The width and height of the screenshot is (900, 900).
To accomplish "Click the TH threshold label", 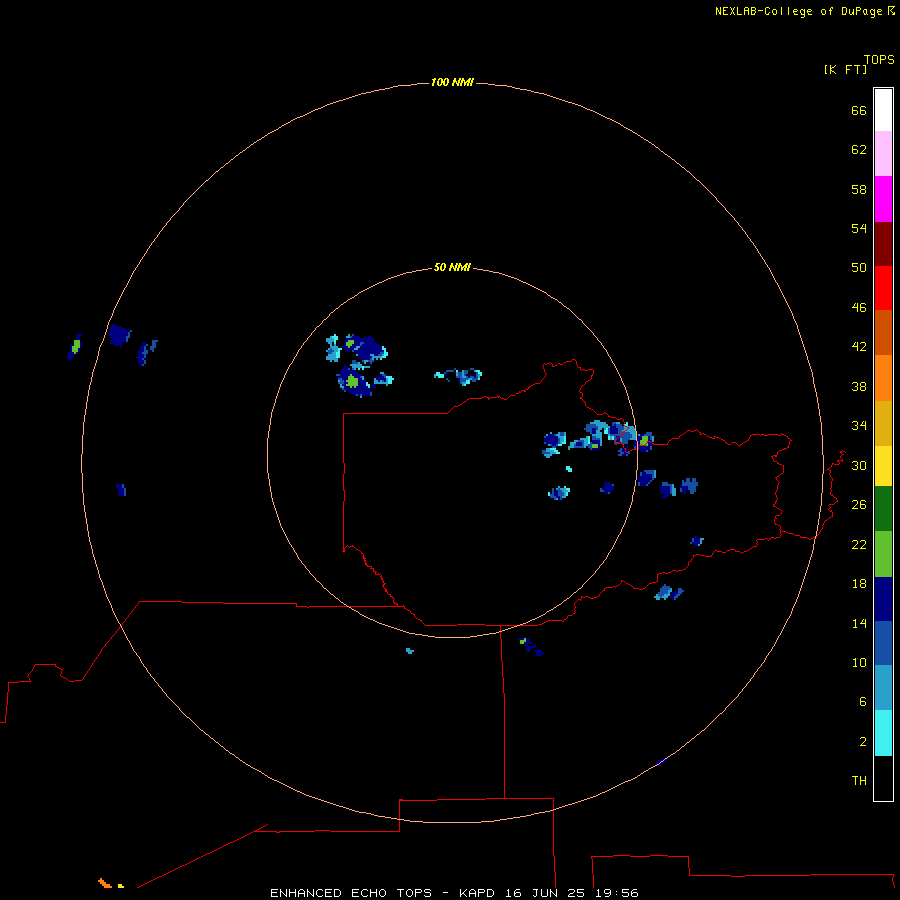I will click(x=859, y=781).
